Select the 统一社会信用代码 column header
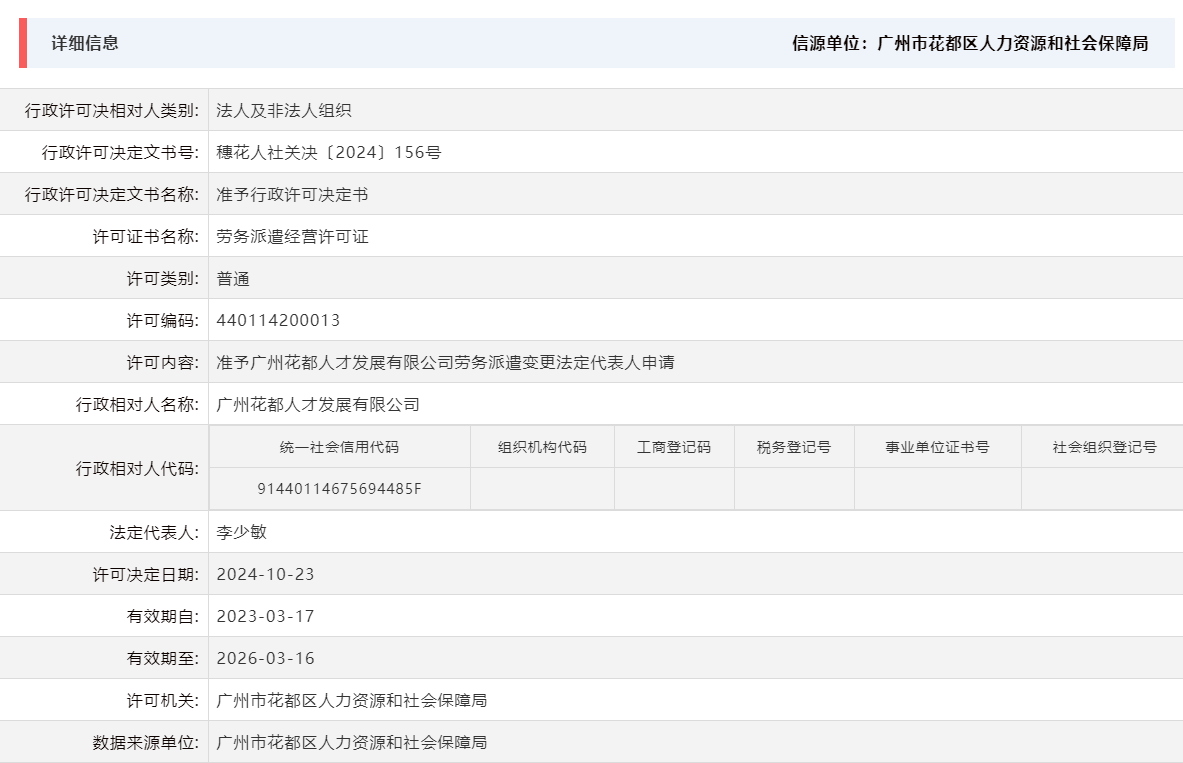The width and height of the screenshot is (1183, 763). pyautogui.click(x=339, y=447)
